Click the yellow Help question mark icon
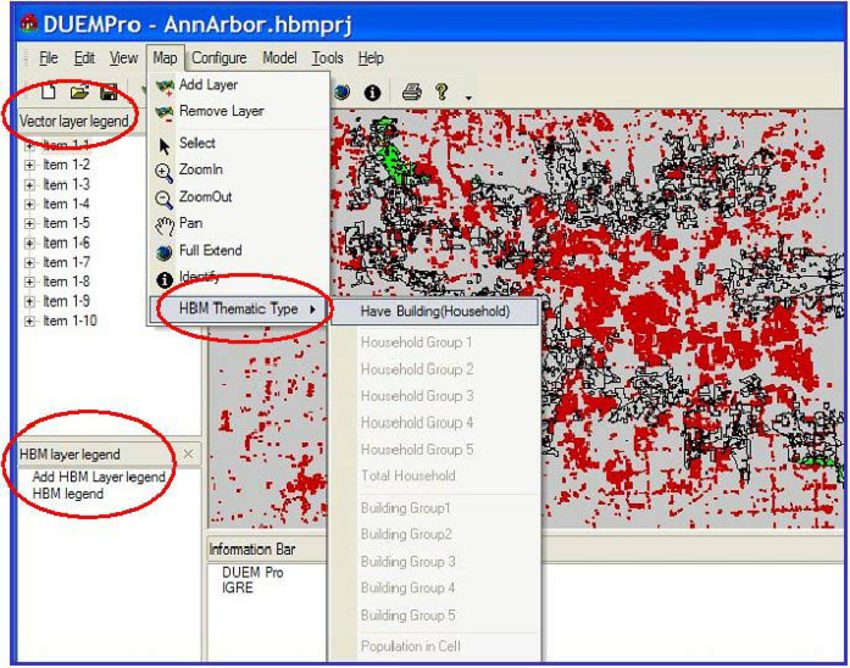This screenshot has height=668, width=850. (x=442, y=92)
